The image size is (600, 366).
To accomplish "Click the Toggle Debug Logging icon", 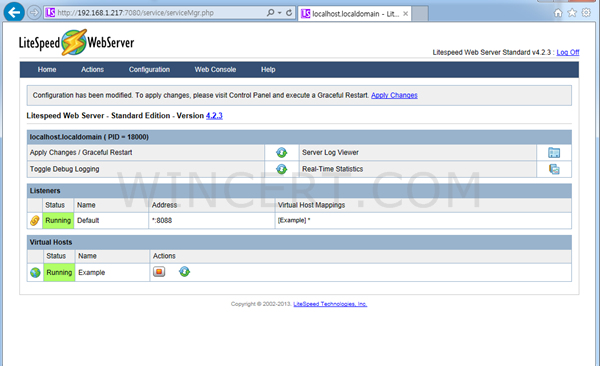I will click(x=282, y=169).
